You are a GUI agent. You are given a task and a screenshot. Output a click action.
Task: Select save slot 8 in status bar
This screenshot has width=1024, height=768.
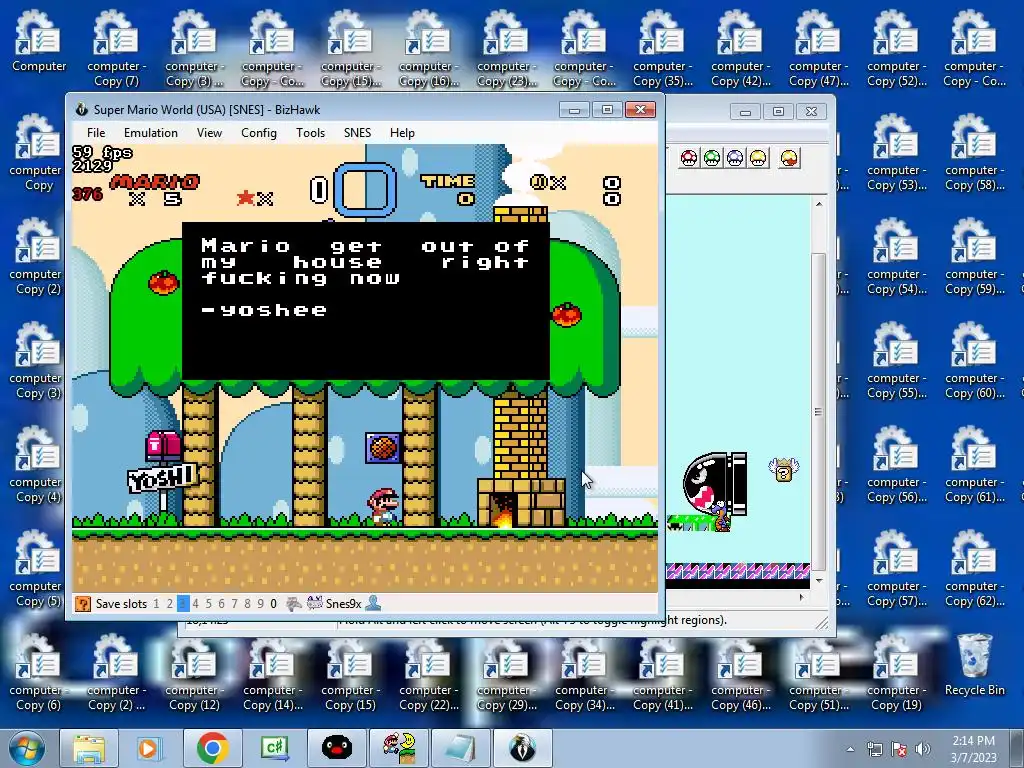pos(248,604)
